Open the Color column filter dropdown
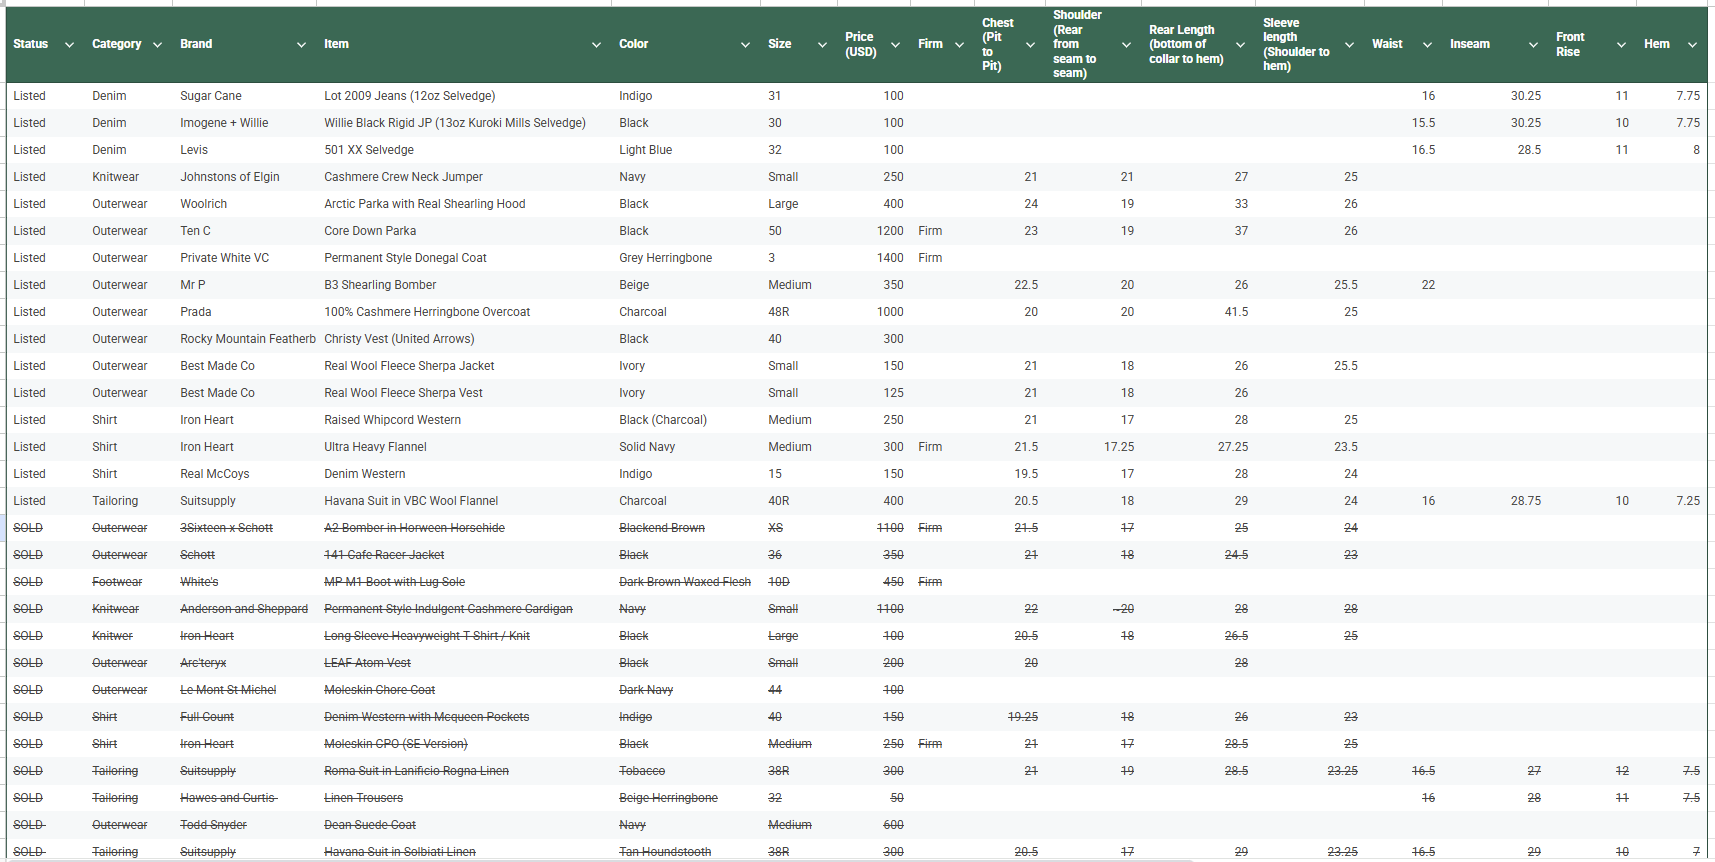1715x862 pixels. 745,45
